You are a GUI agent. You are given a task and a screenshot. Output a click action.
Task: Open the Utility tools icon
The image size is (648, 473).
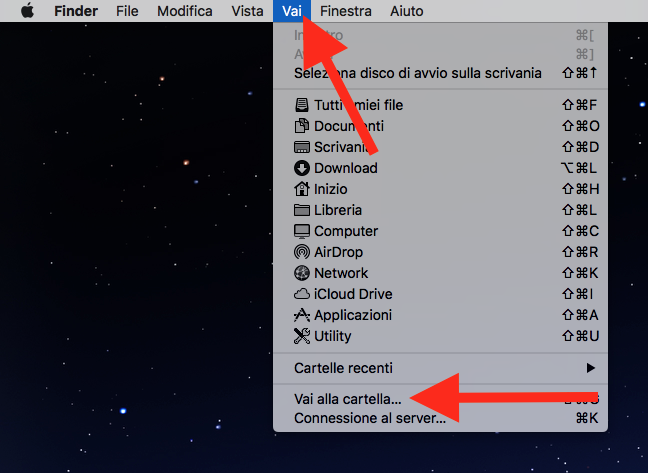(x=302, y=336)
